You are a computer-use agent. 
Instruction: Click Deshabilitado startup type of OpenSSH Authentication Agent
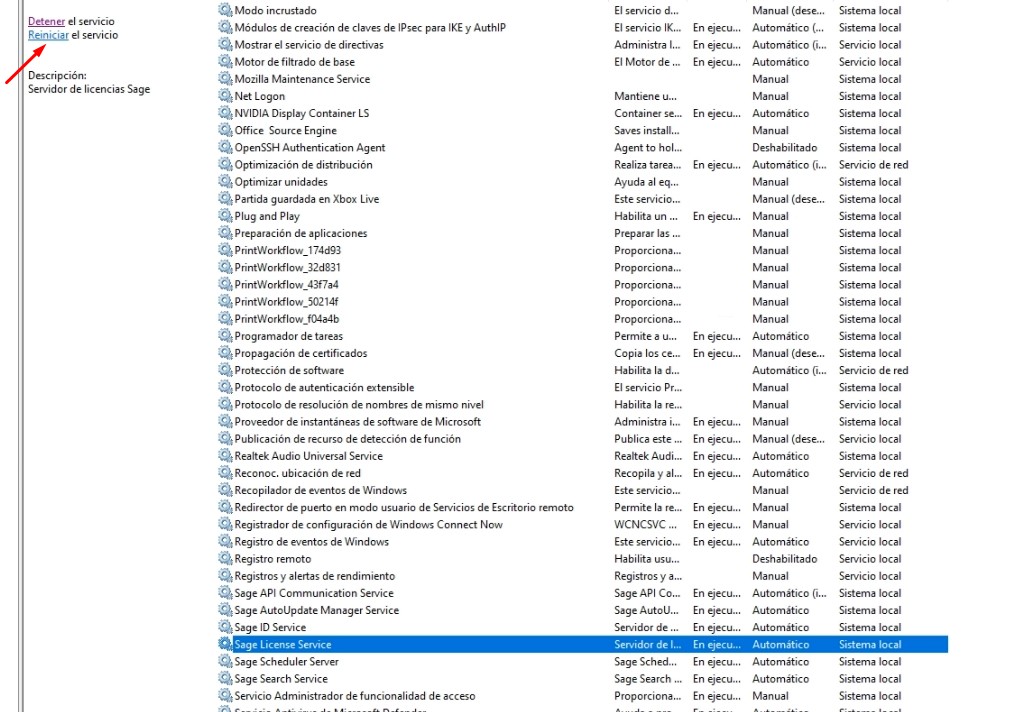click(784, 148)
